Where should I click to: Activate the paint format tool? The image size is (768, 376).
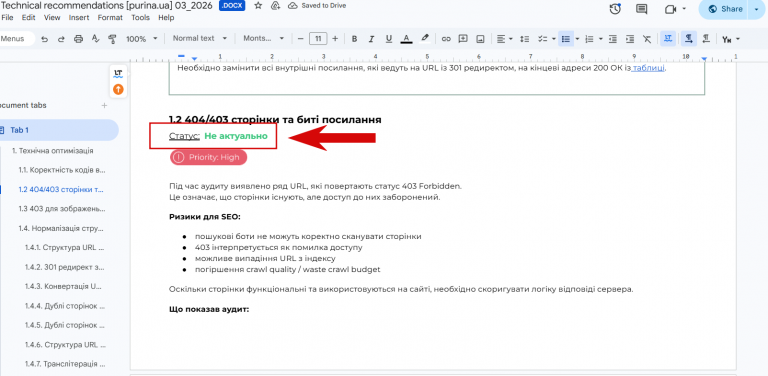point(112,39)
